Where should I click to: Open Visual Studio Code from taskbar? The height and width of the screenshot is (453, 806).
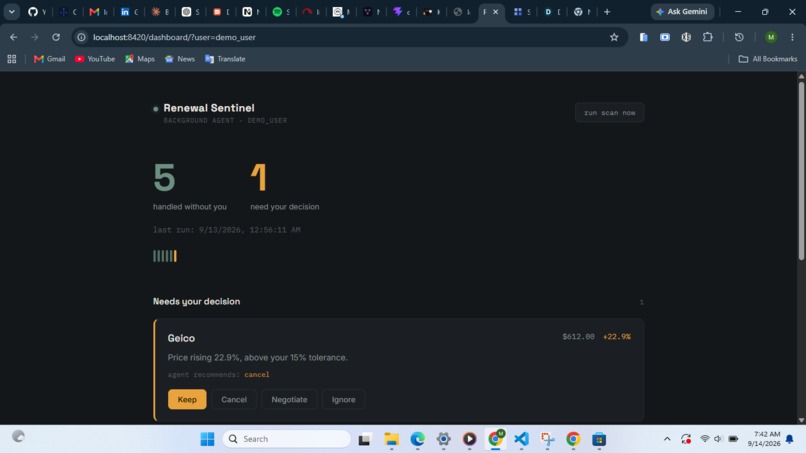coord(521,439)
